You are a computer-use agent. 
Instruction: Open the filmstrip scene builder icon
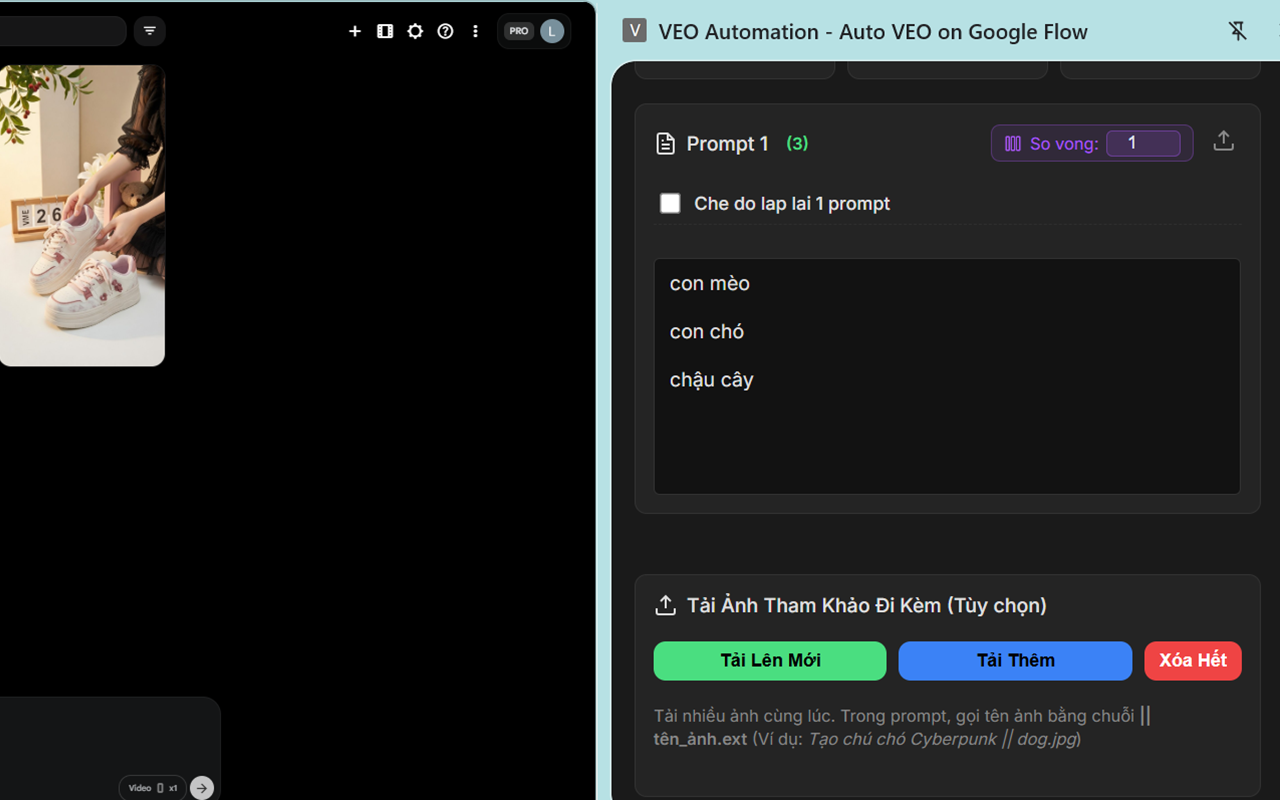point(385,31)
